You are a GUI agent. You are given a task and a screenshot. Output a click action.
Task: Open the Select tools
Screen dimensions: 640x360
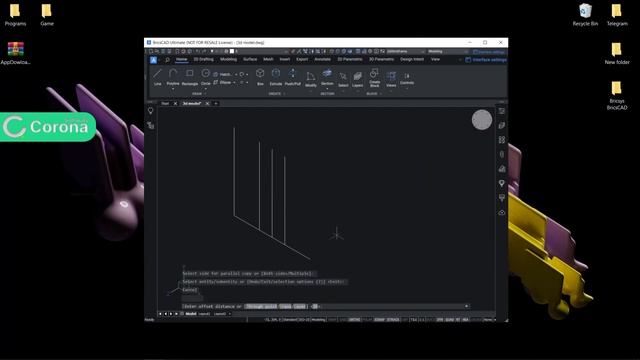pyautogui.click(x=343, y=79)
